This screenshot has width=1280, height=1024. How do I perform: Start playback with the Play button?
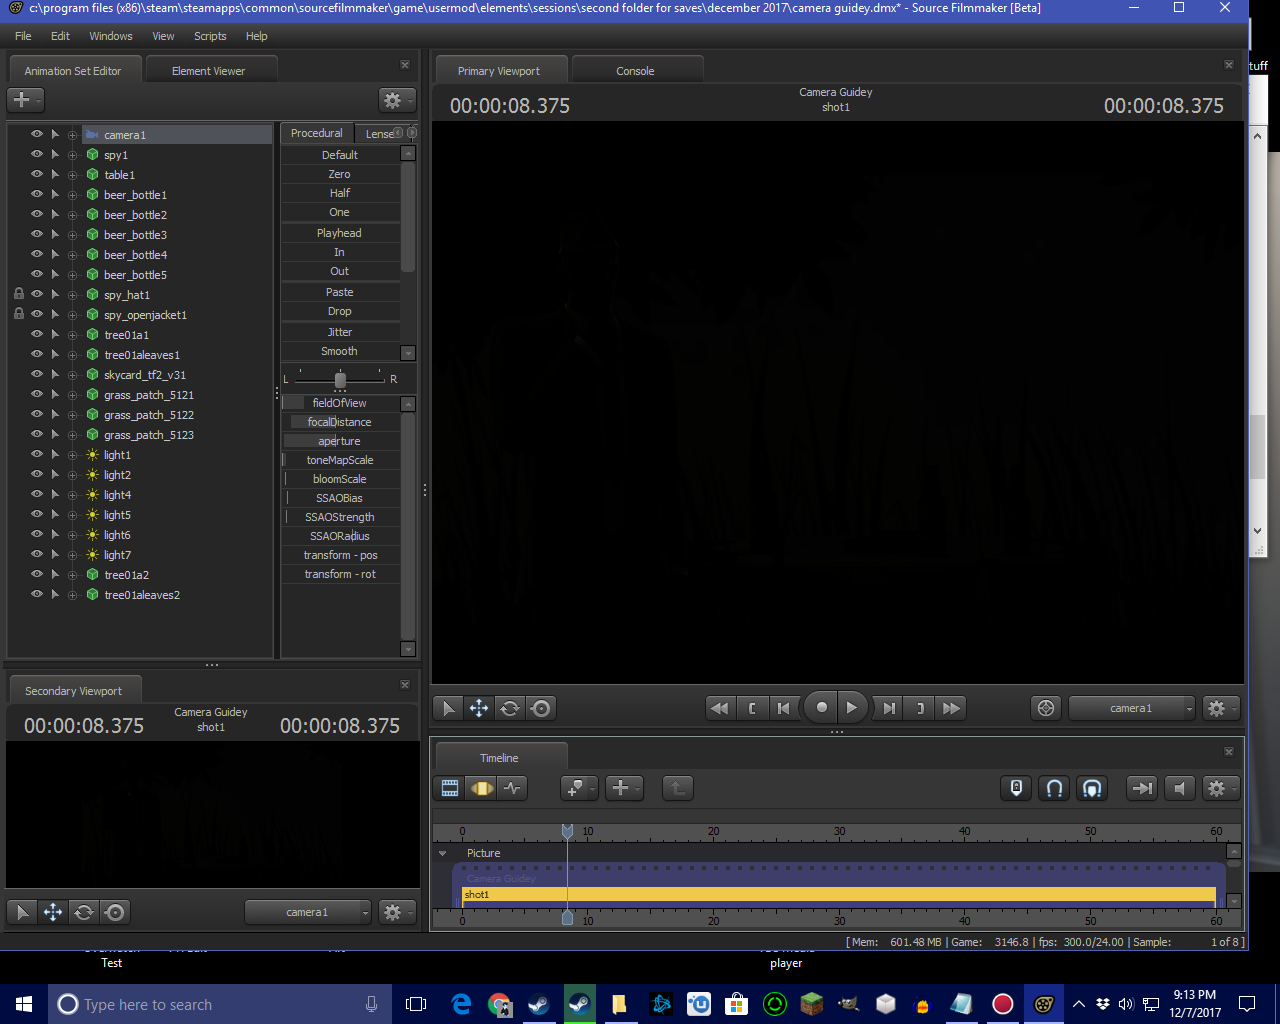coord(852,708)
